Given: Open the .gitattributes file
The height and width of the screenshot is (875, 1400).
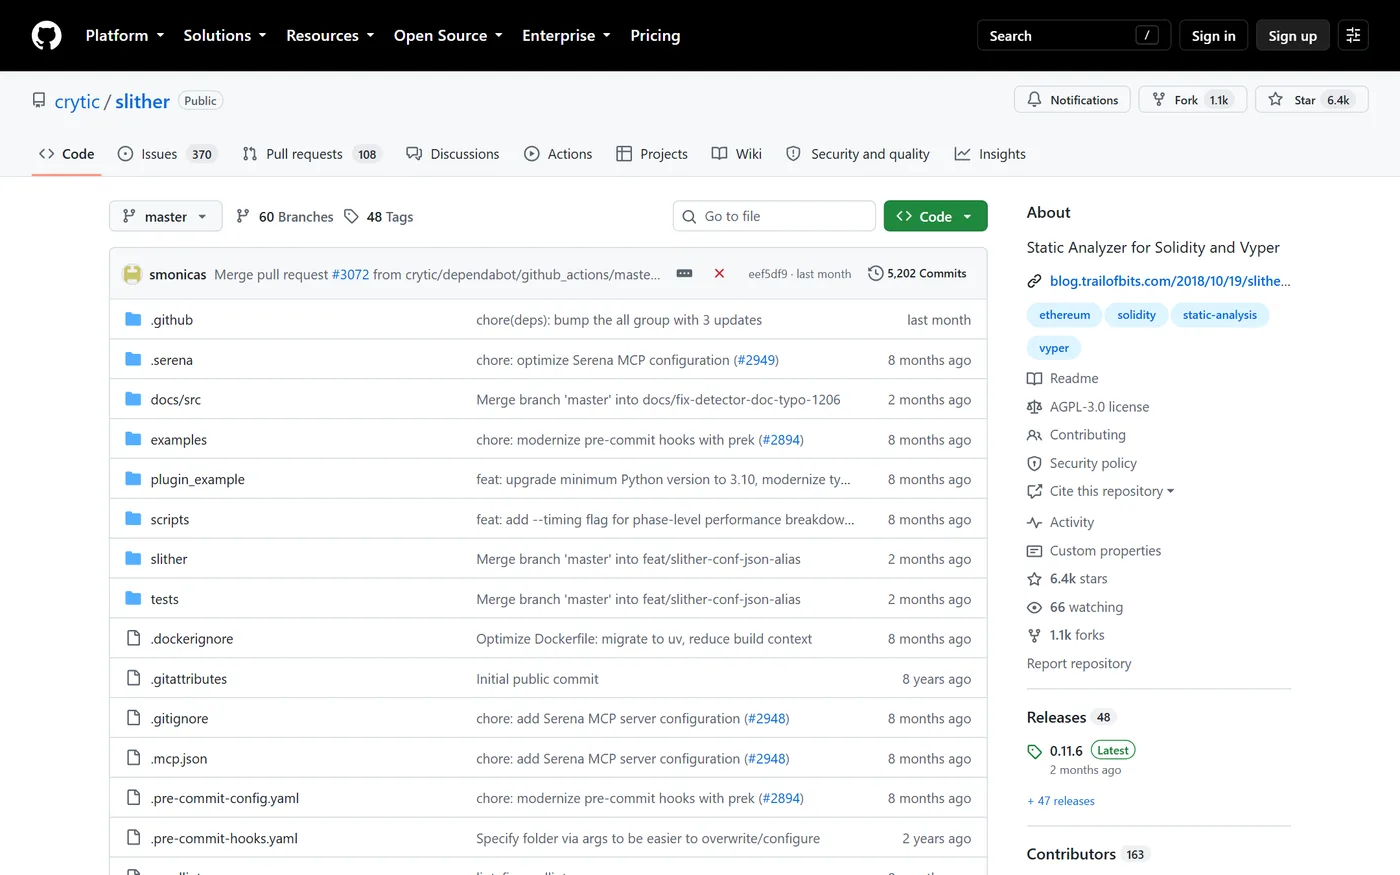Looking at the screenshot, I should 189,679.
